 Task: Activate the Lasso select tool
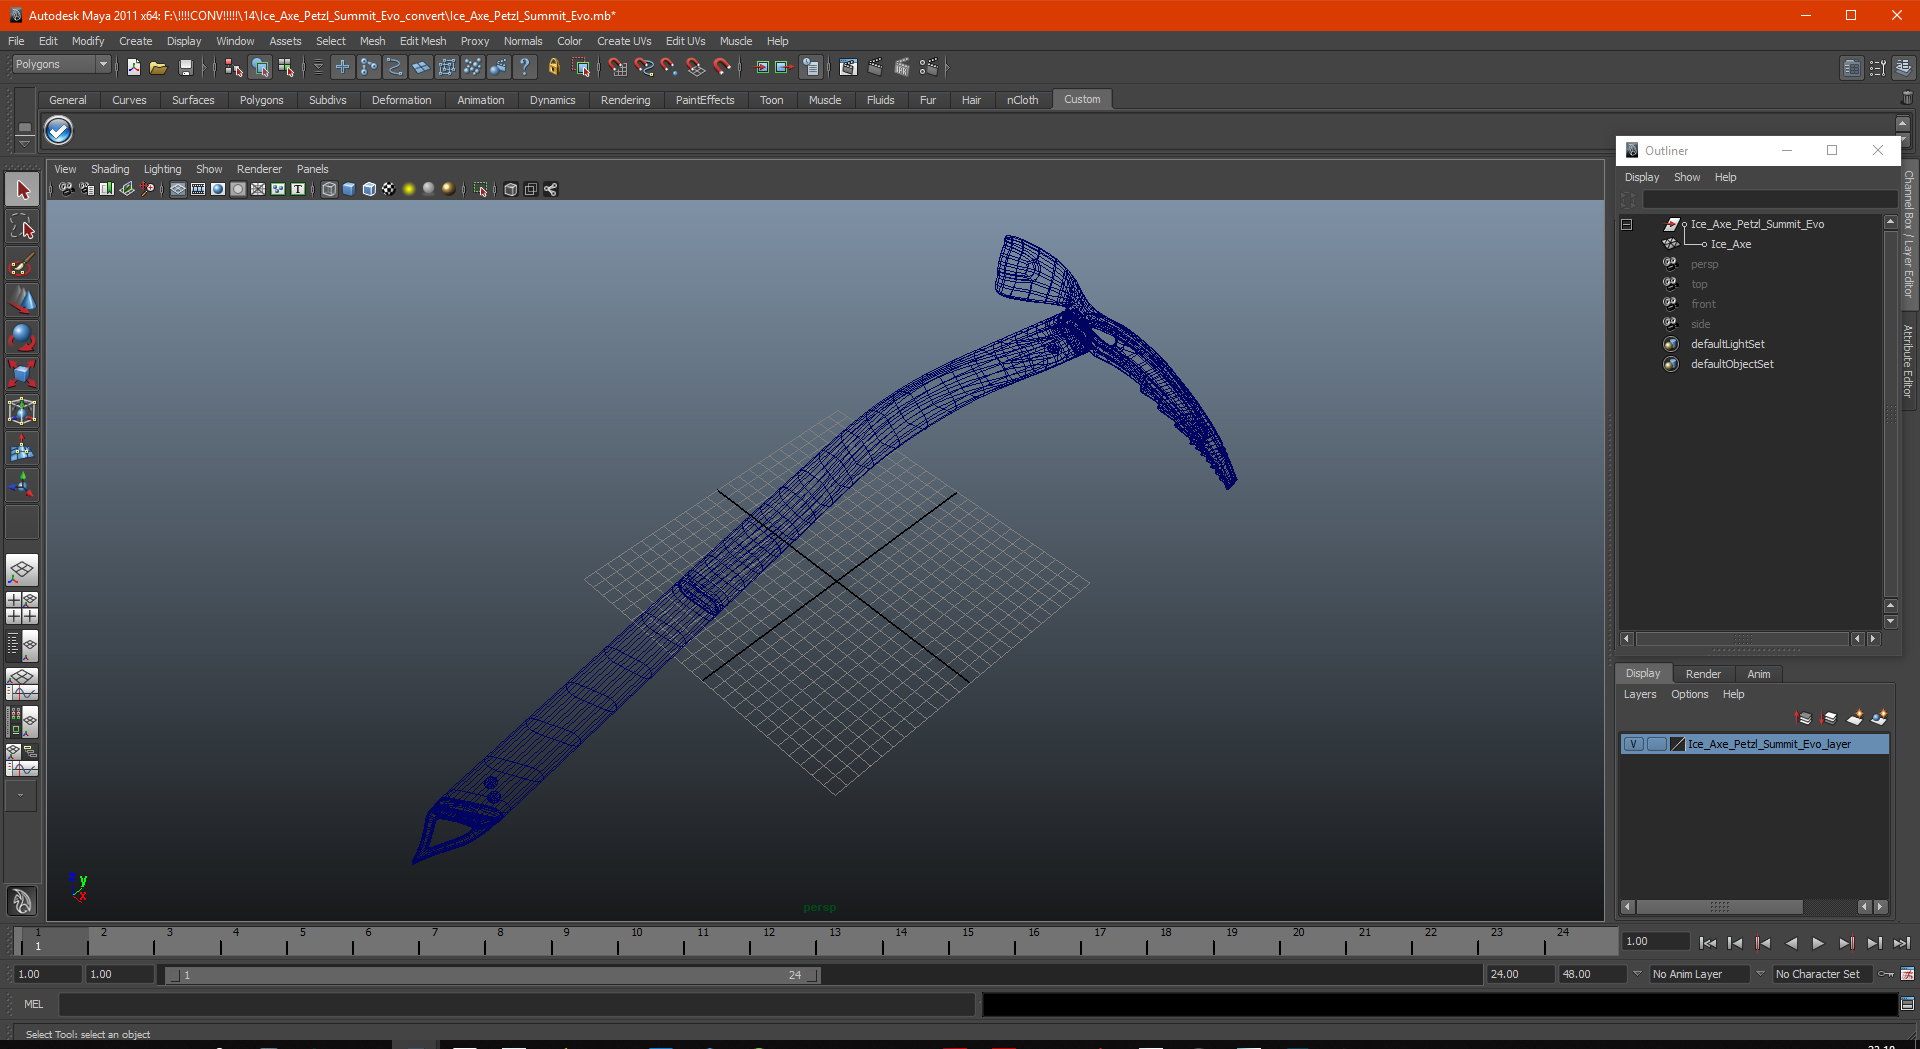(22, 227)
